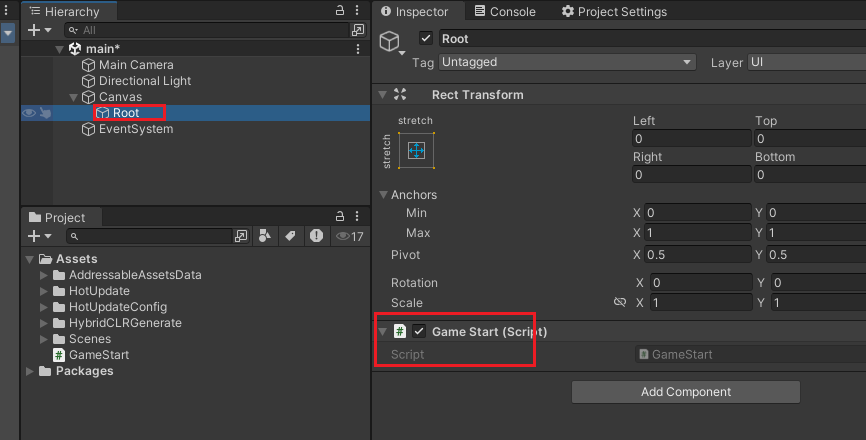Click the Add Component button
Screen dimensions: 866x440
click(x=686, y=392)
